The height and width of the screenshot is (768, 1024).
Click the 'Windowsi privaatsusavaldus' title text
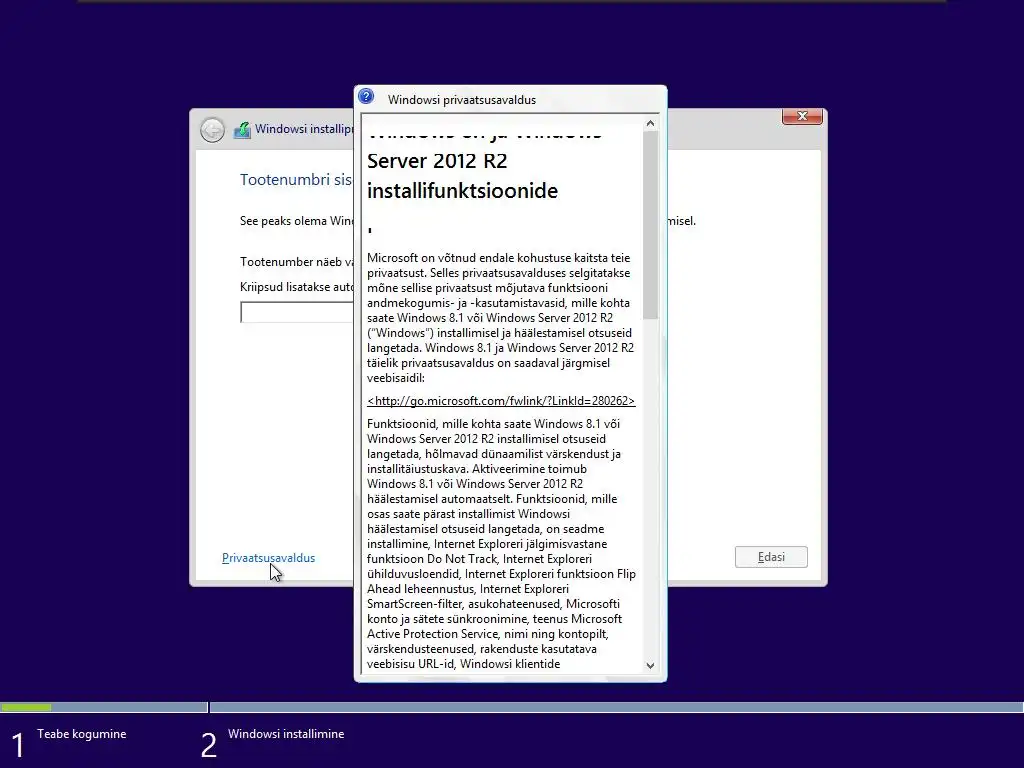tap(462, 100)
